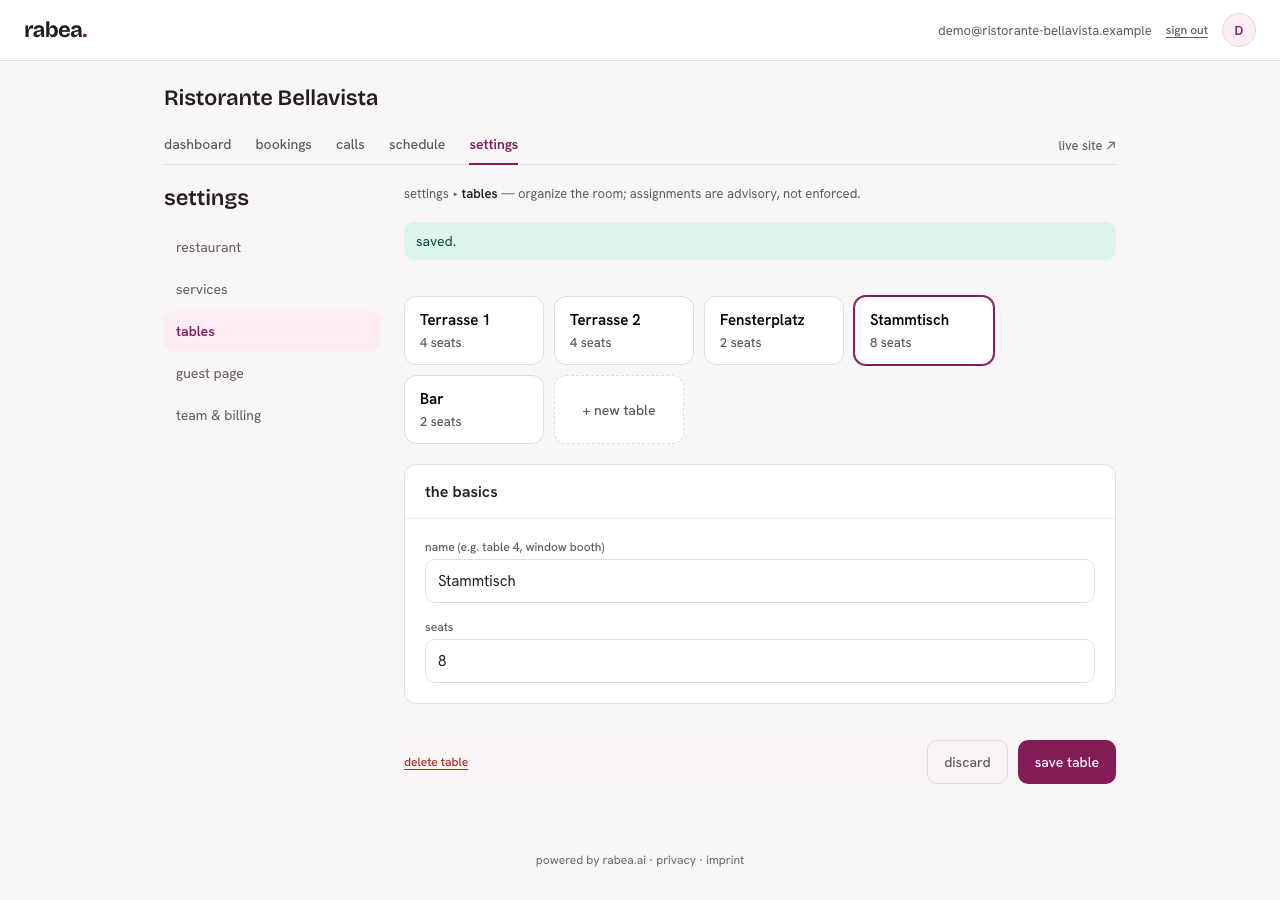
Task: Save the table
Action: (1067, 762)
